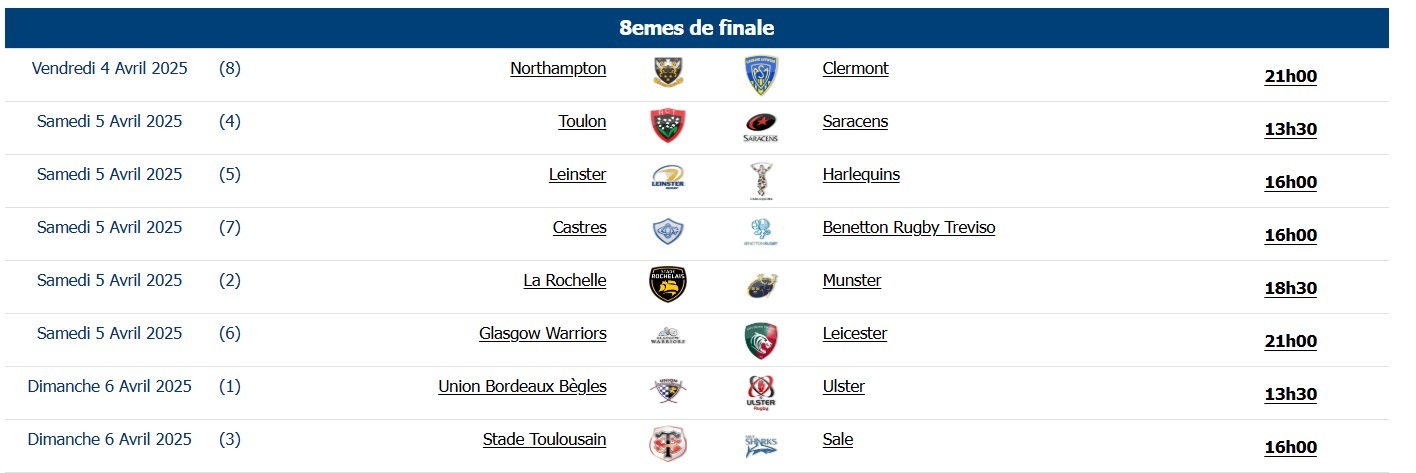Image resolution: width=1416 pixels, height=473 pixels.
Task: Open the Castres team link
Action: (x=579, y=227)
